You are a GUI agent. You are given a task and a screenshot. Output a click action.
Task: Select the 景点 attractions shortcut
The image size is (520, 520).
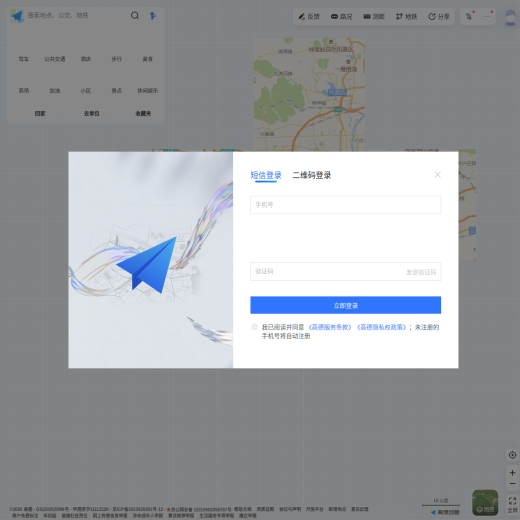(x=117, y=91)
